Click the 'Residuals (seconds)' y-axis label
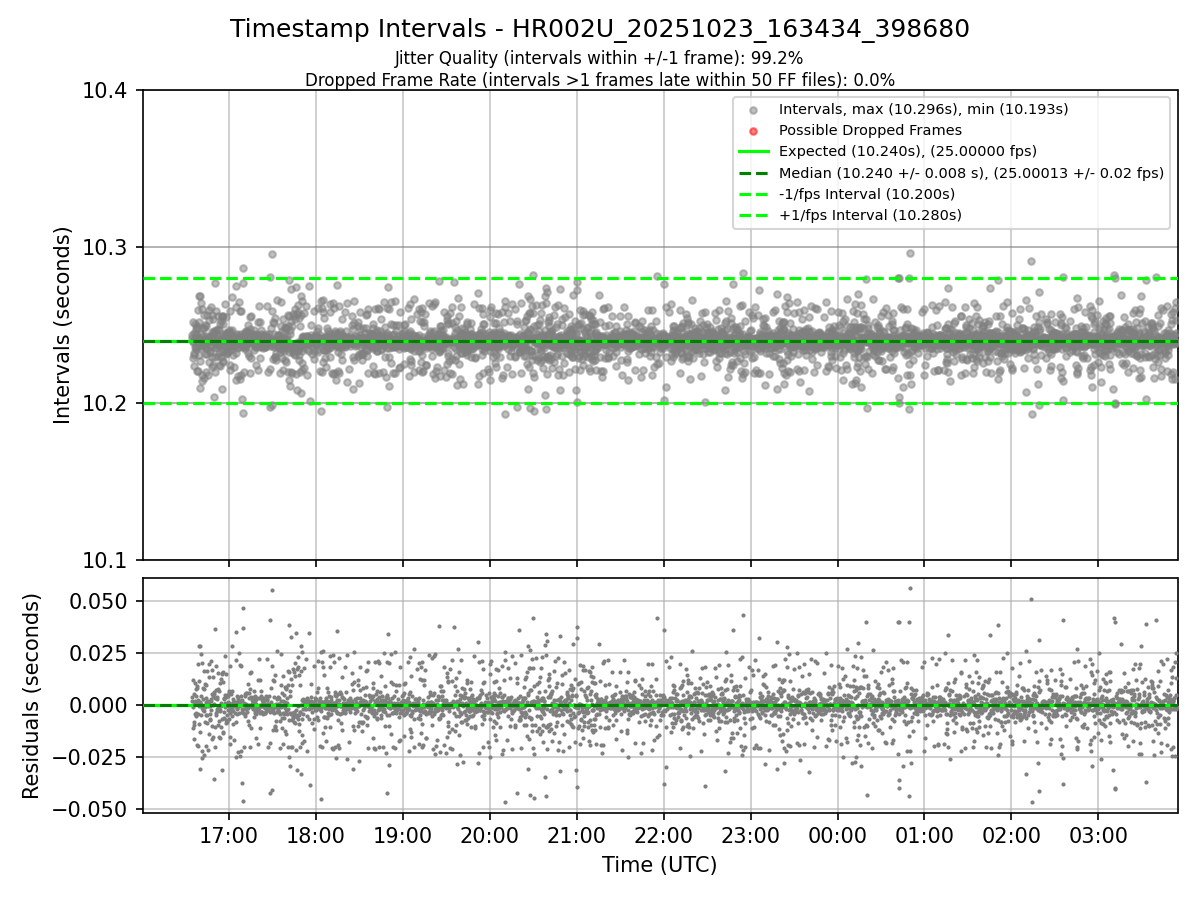1200x900 pixels. coord(31,696)
